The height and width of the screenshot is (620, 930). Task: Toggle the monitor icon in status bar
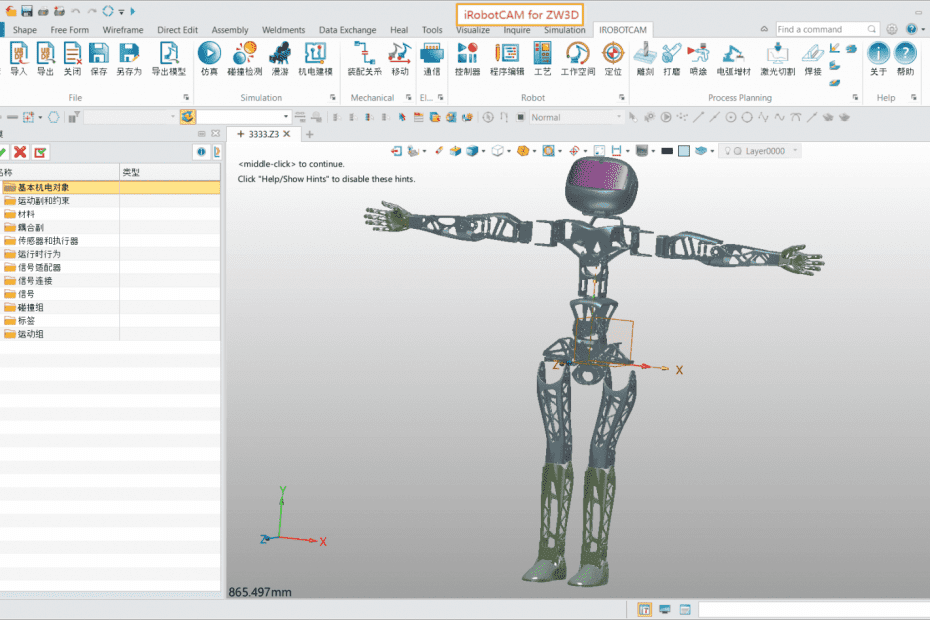click(664, 610)
